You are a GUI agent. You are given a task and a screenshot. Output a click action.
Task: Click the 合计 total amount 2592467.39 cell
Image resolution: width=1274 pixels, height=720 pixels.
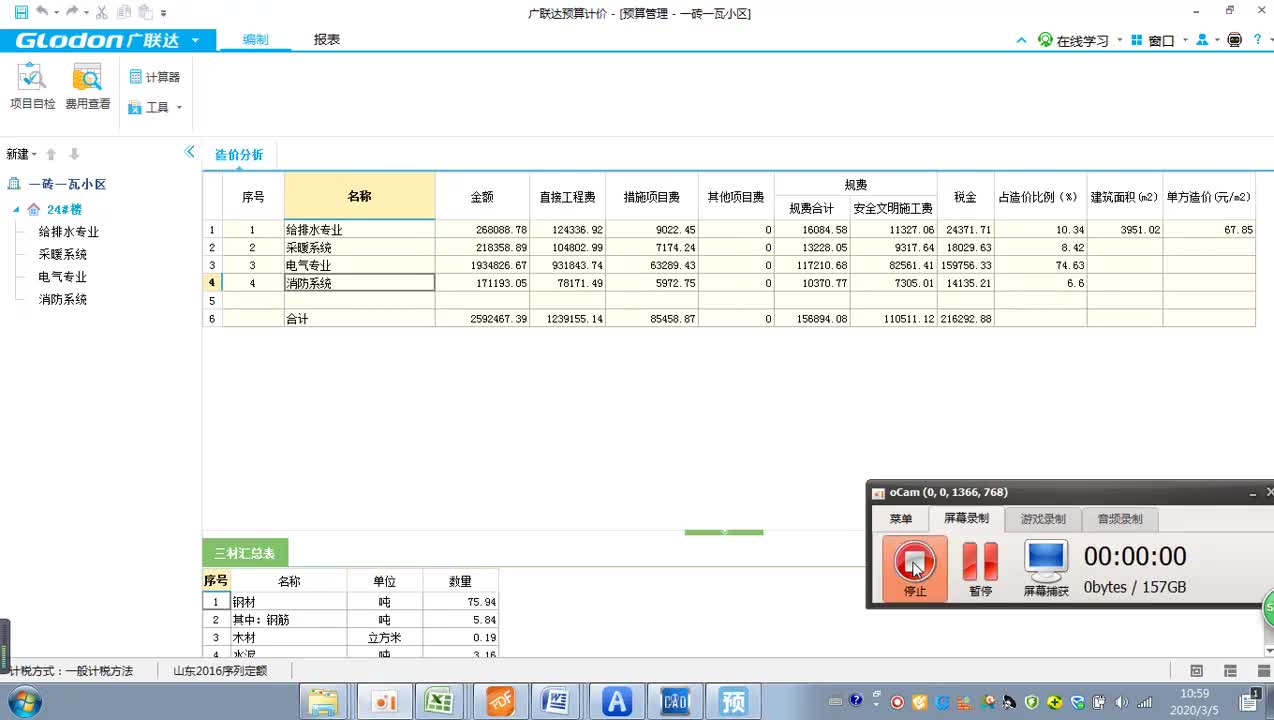[482, 319]
